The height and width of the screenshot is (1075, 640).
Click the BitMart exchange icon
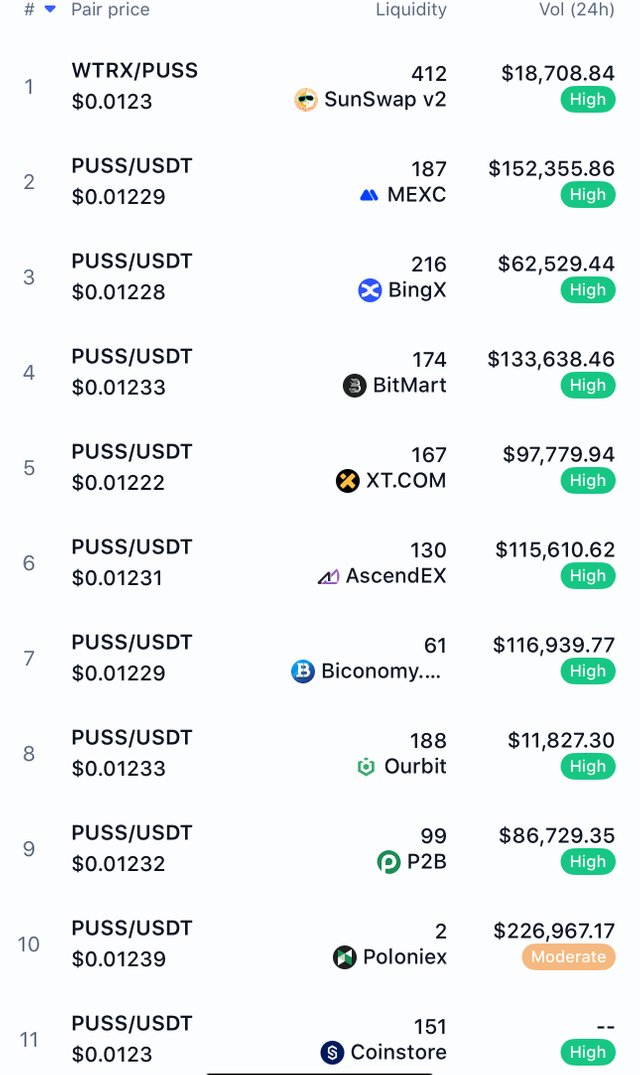tap(354, 386)
